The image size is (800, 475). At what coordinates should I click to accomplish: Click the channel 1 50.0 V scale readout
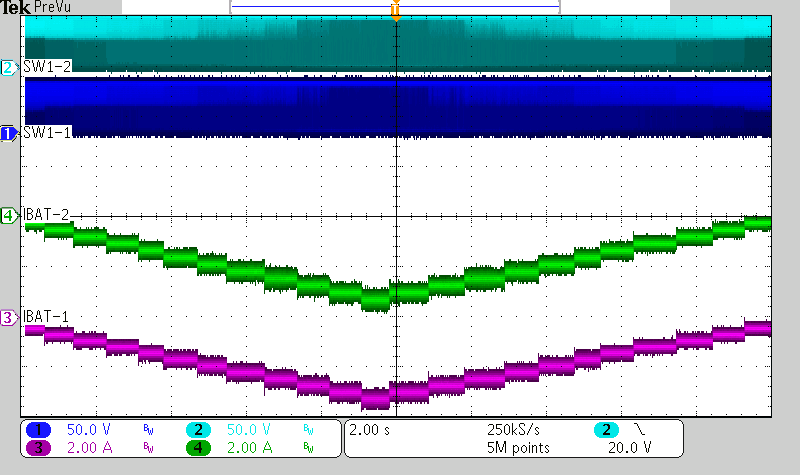[88, 429]
